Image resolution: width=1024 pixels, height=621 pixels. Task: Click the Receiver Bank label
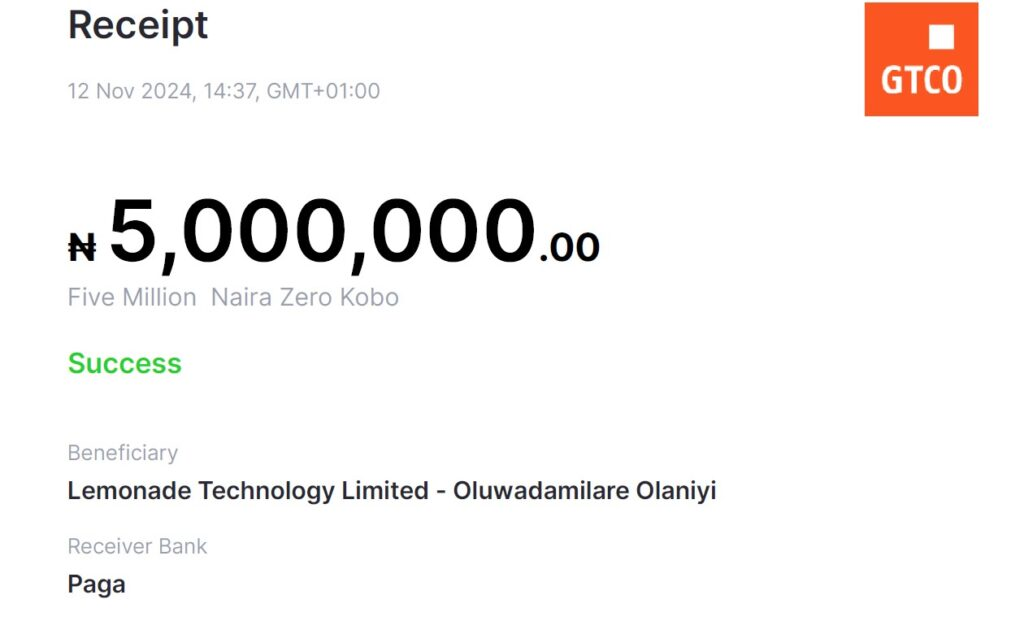click(138, 546)
